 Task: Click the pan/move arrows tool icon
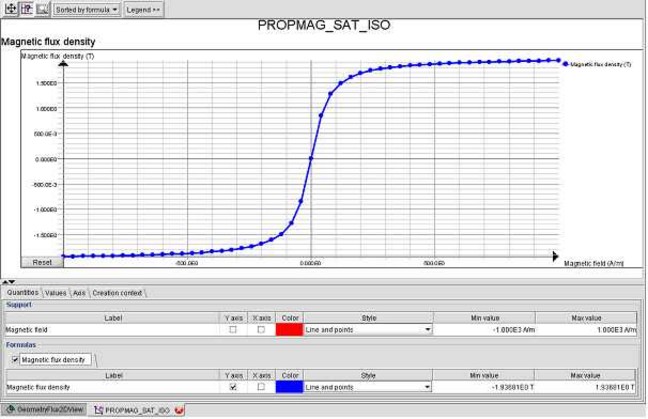11,9
